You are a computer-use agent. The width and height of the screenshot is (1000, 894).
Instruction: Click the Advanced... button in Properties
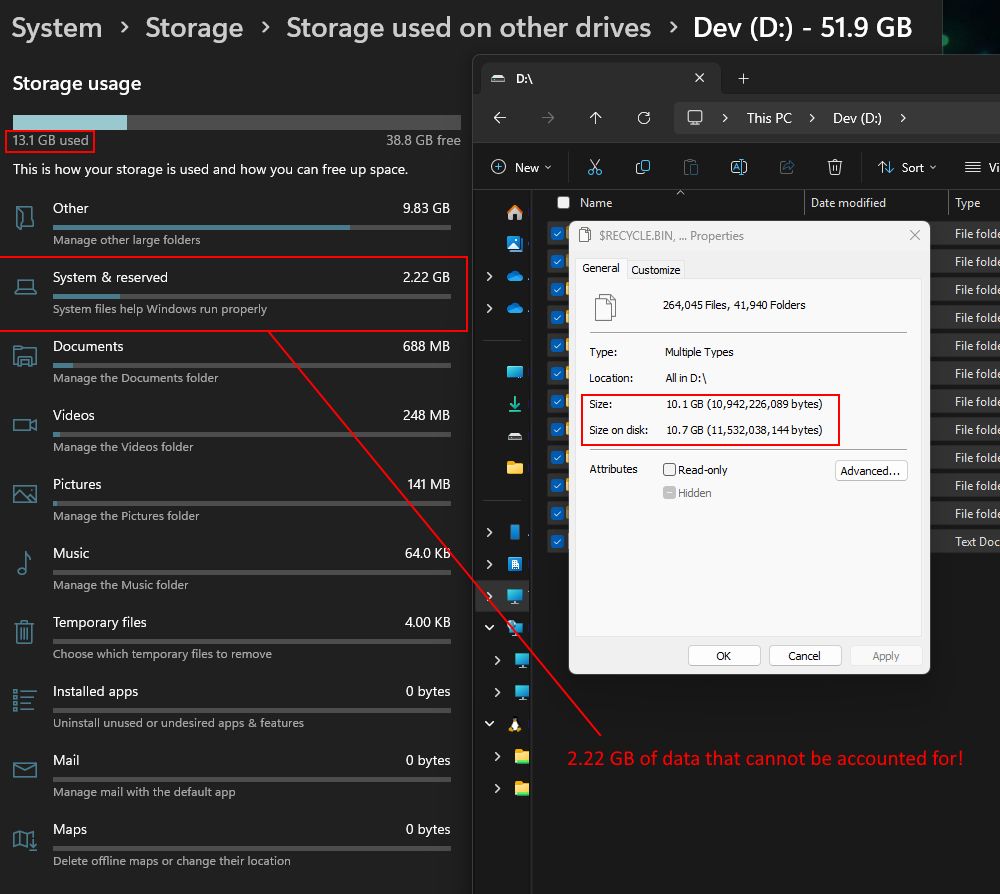pyautogui.click(x=870, y=471)
